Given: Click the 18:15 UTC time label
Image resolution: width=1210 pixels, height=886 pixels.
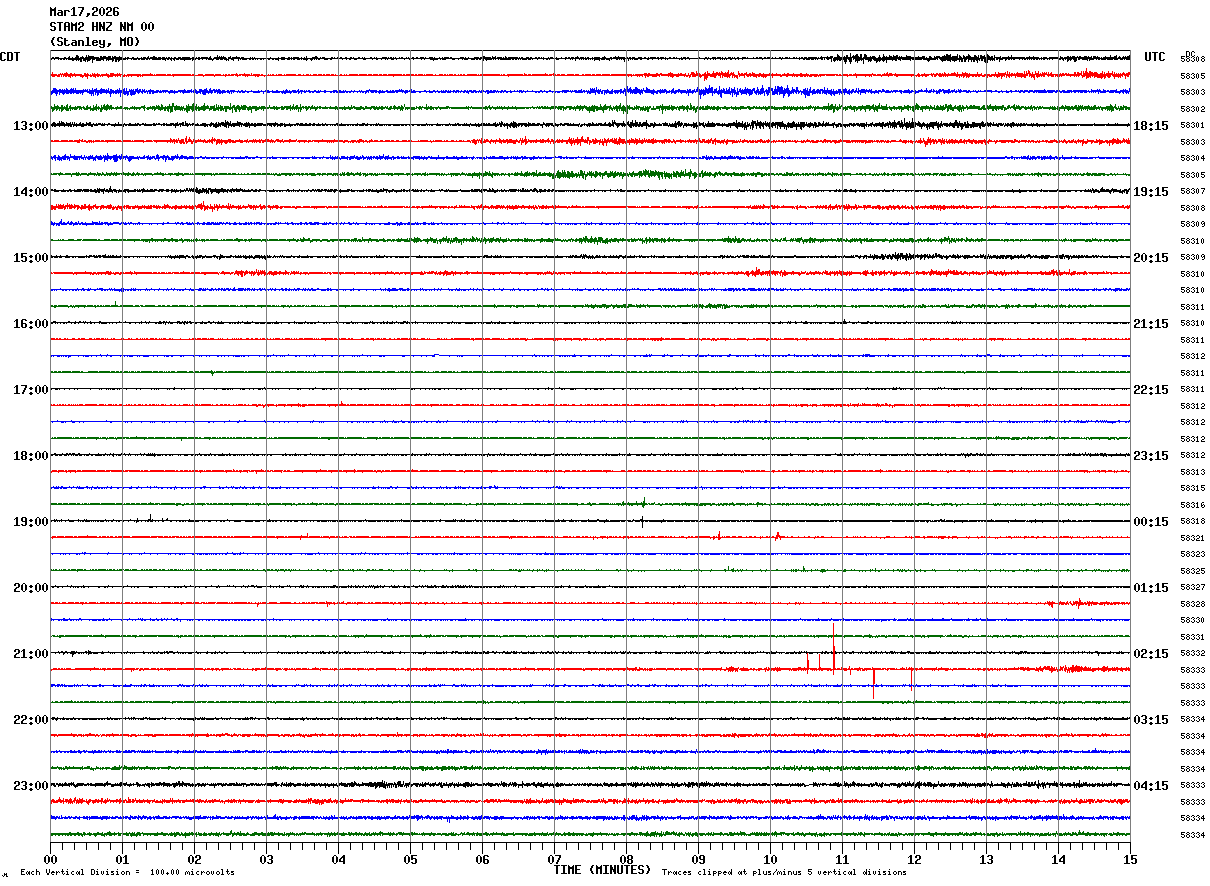Looking at the screenshot, I should click(1151, 126).
